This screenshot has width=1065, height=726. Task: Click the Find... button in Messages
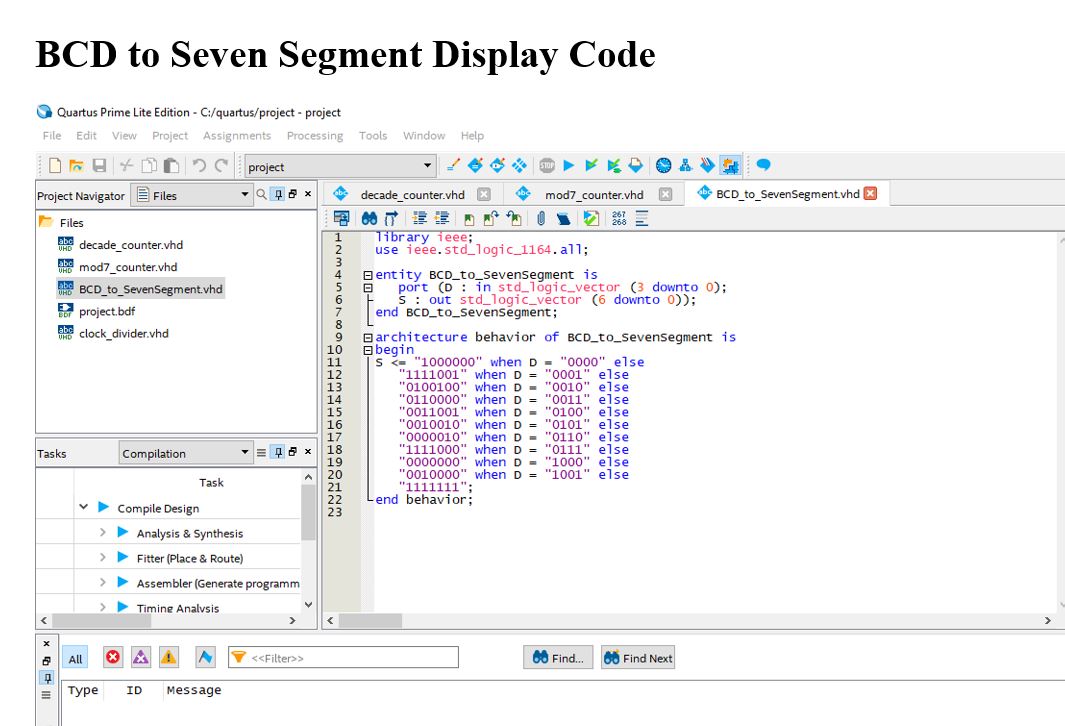coord(558,657)
